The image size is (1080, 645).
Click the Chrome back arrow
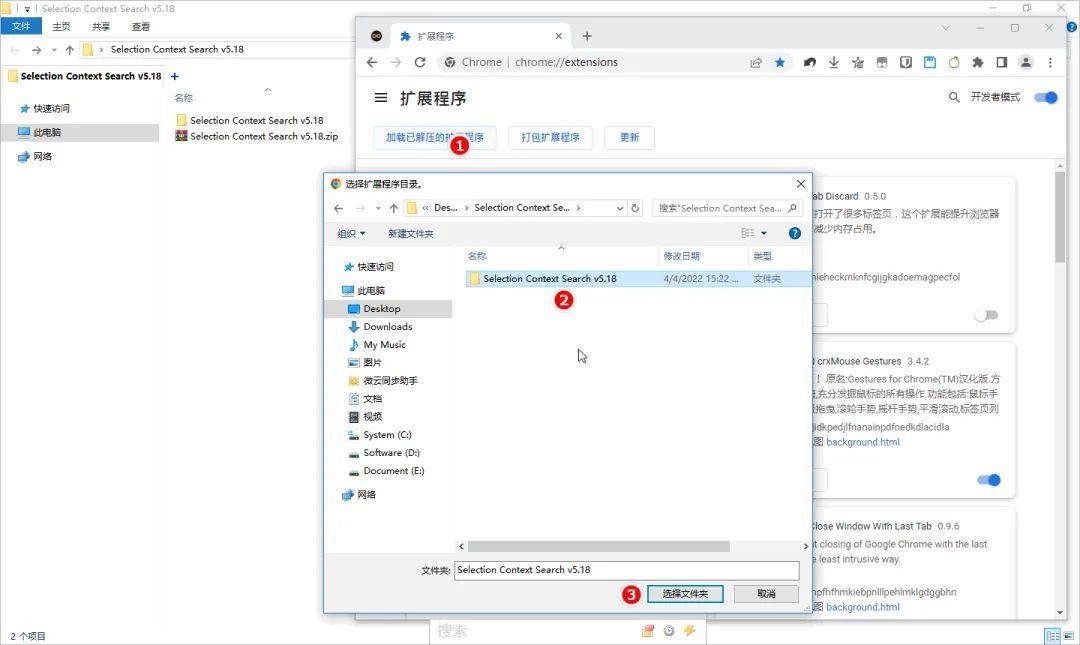pos(372,62)
